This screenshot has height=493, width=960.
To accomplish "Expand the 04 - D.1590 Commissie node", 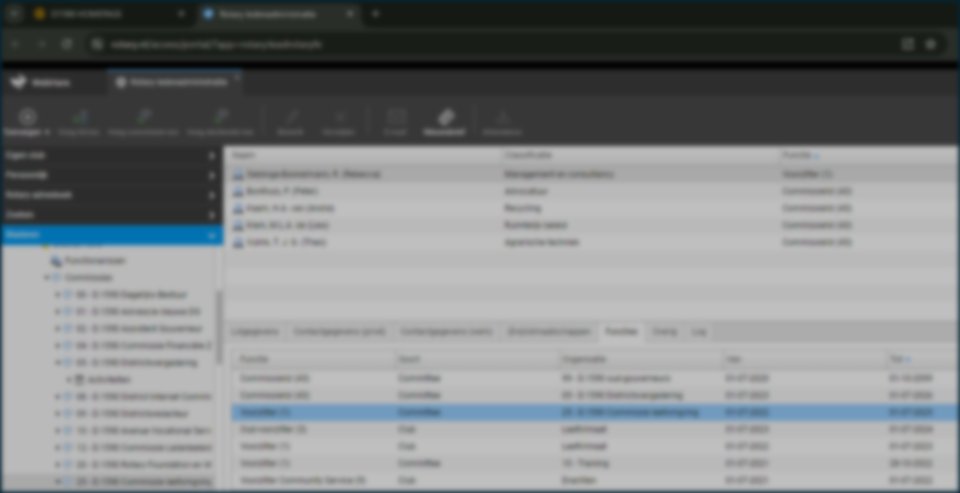I will point(58,346).
